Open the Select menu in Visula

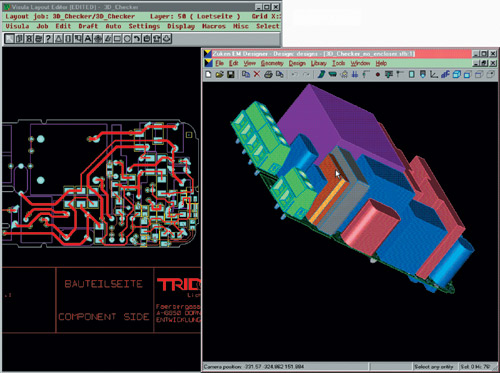pyautogui.click(x=268, y=26)
